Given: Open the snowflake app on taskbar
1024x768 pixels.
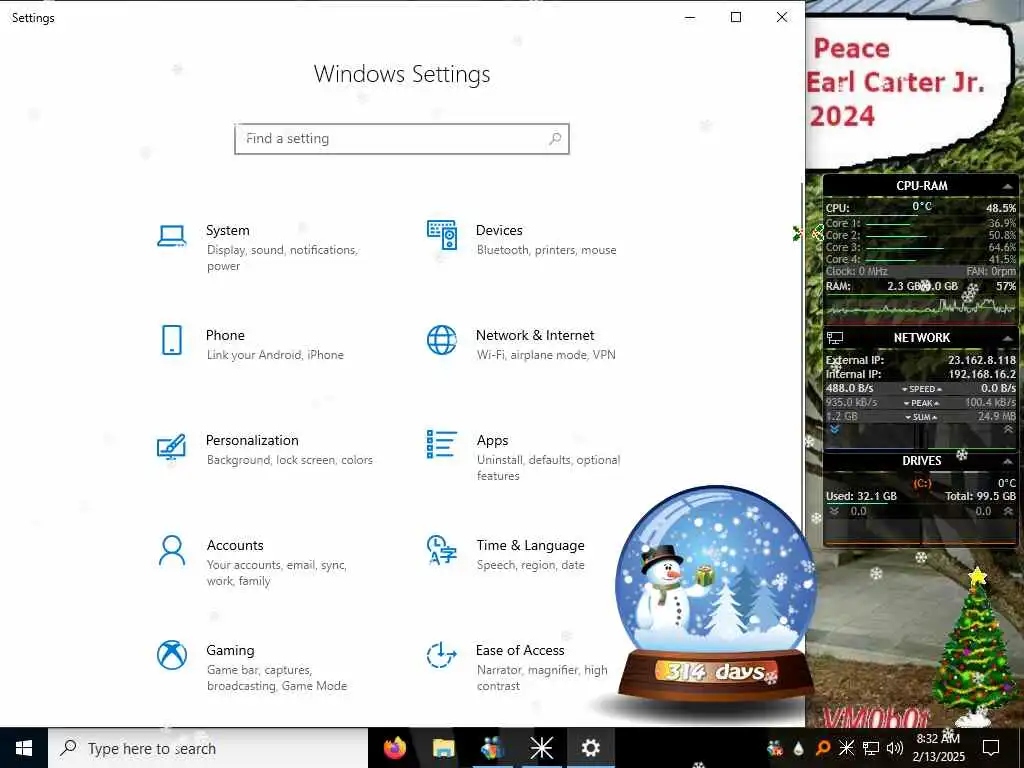Looking at the screenshot, I should pyautogui.click(x=541, y=748).
